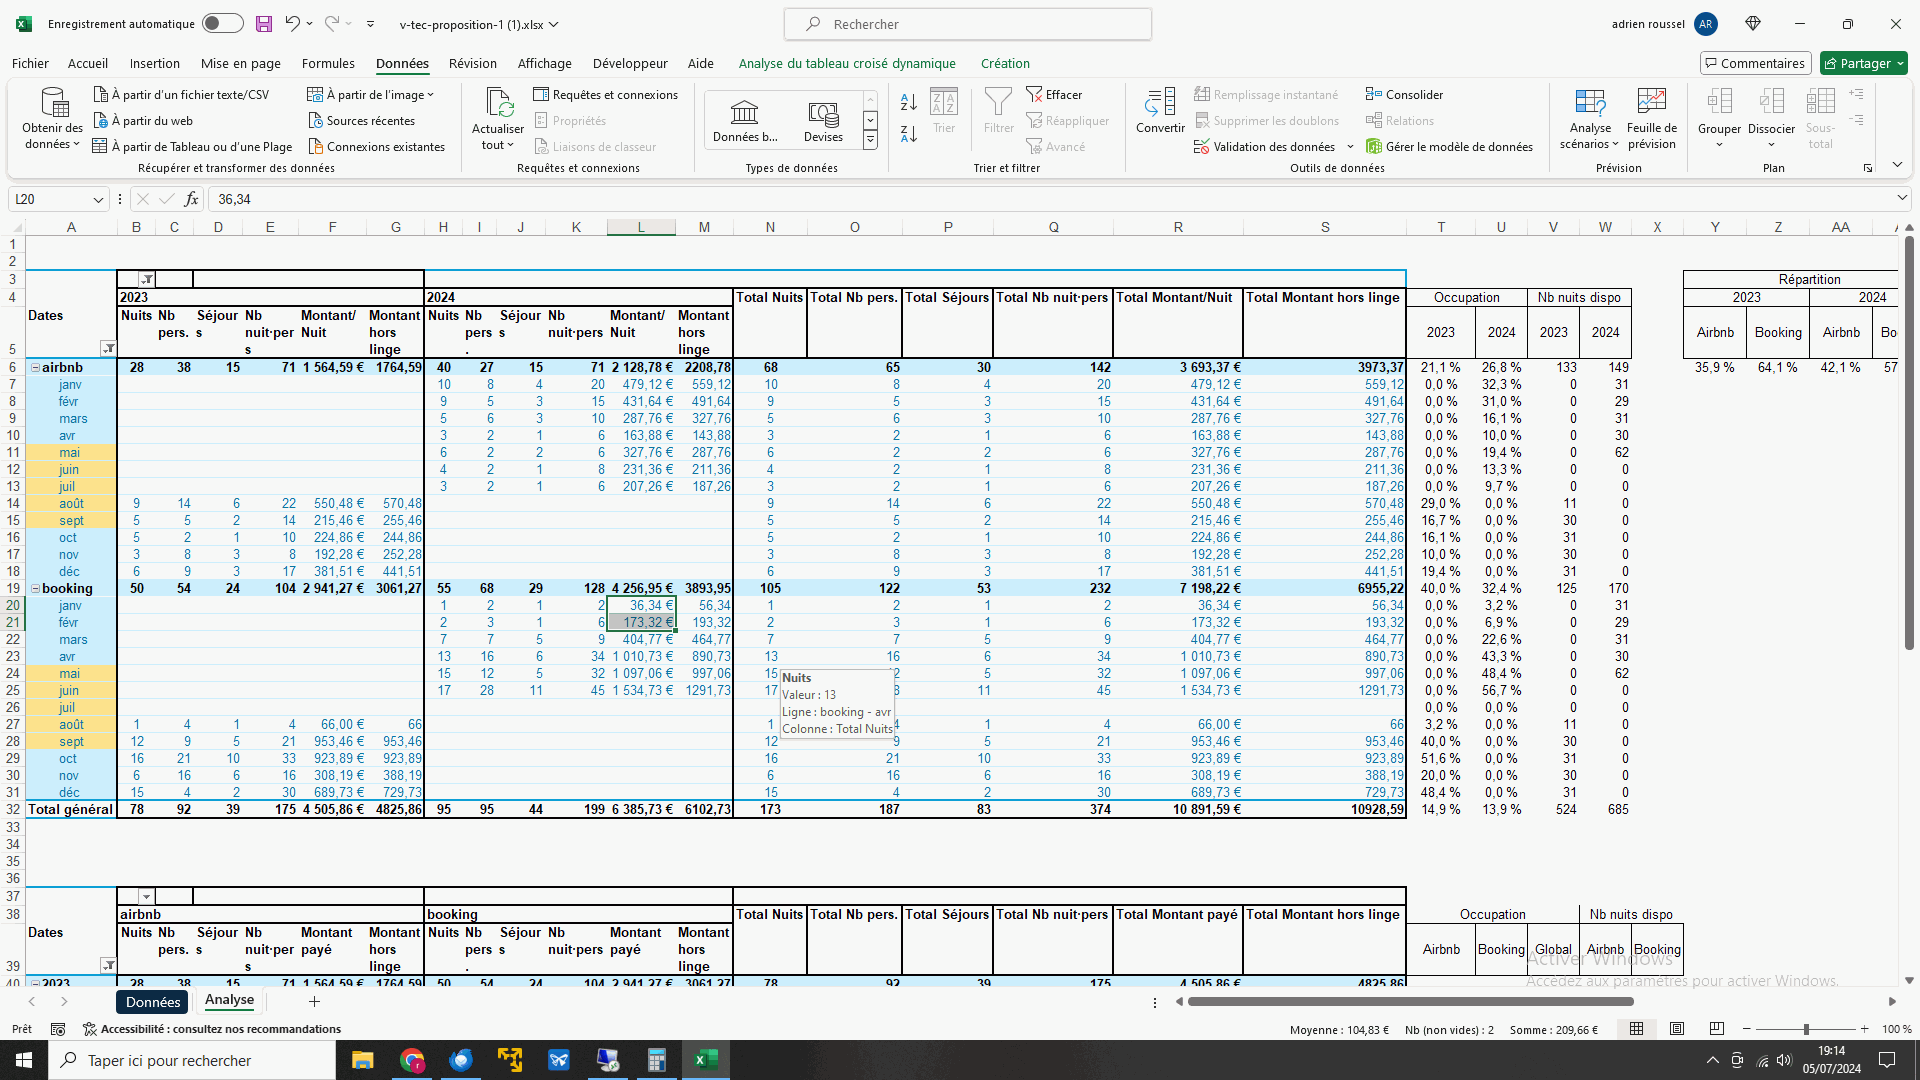The height and width of the screenshot is (1080, 1920).
Task: Switch to the Analyse sheet tab
Action: point(229,1000)
